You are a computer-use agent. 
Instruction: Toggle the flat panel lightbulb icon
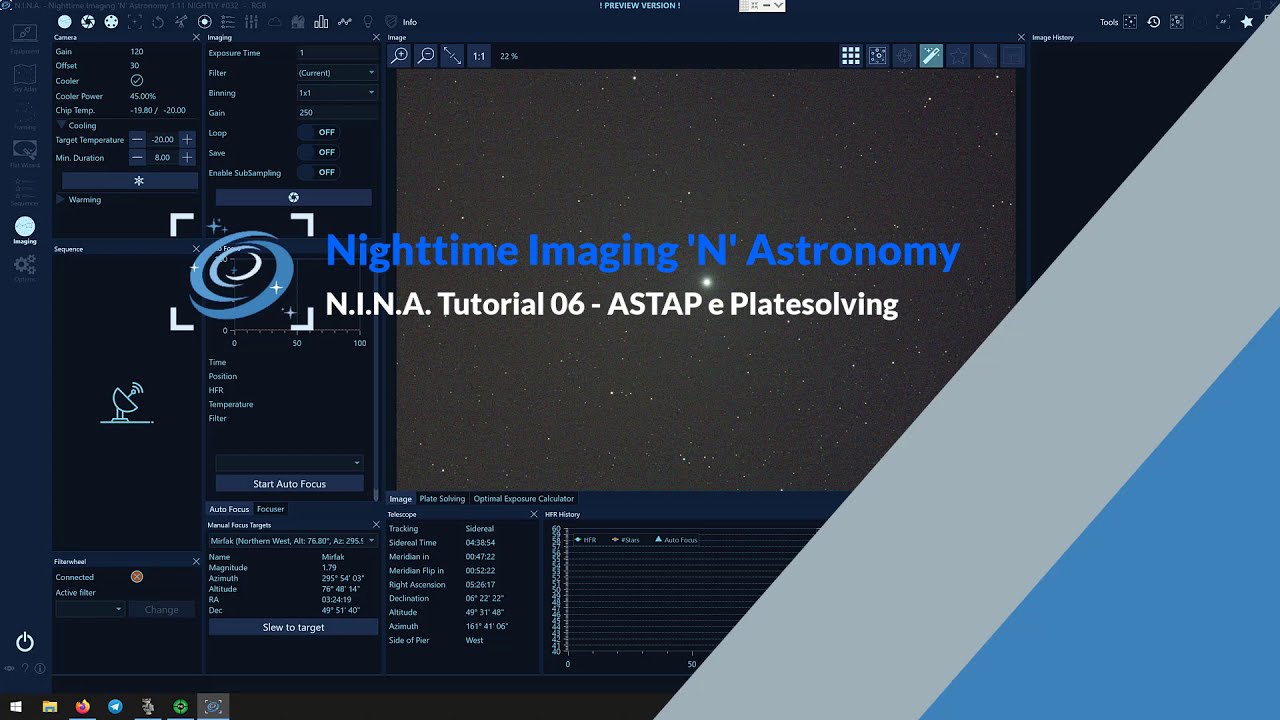coord(368,21)
